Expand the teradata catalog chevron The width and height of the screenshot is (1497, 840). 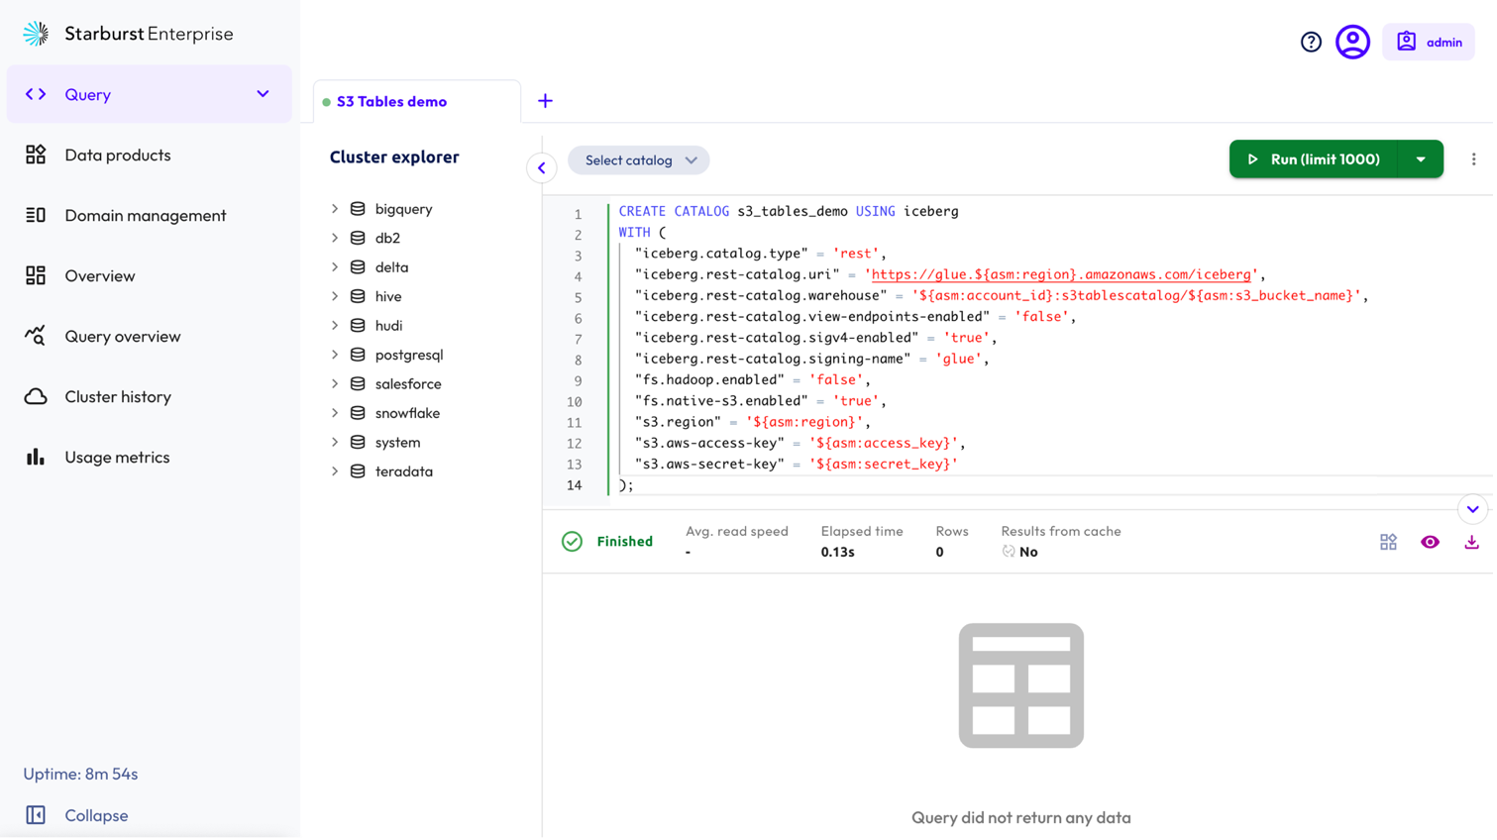[335, 472]
